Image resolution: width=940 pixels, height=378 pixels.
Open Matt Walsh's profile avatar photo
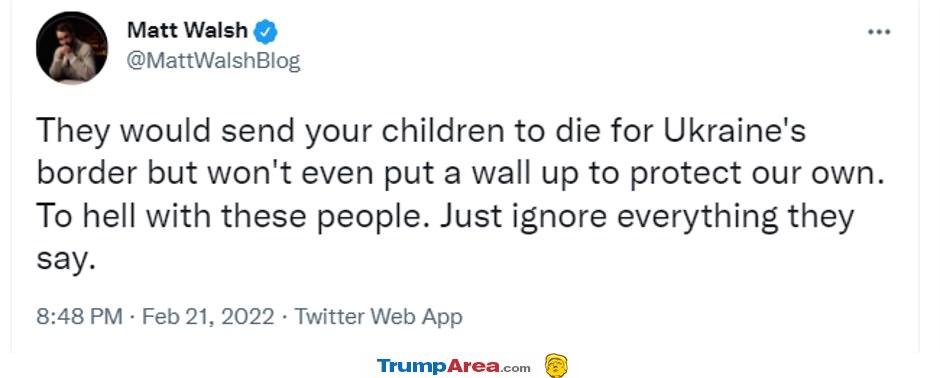72,47
